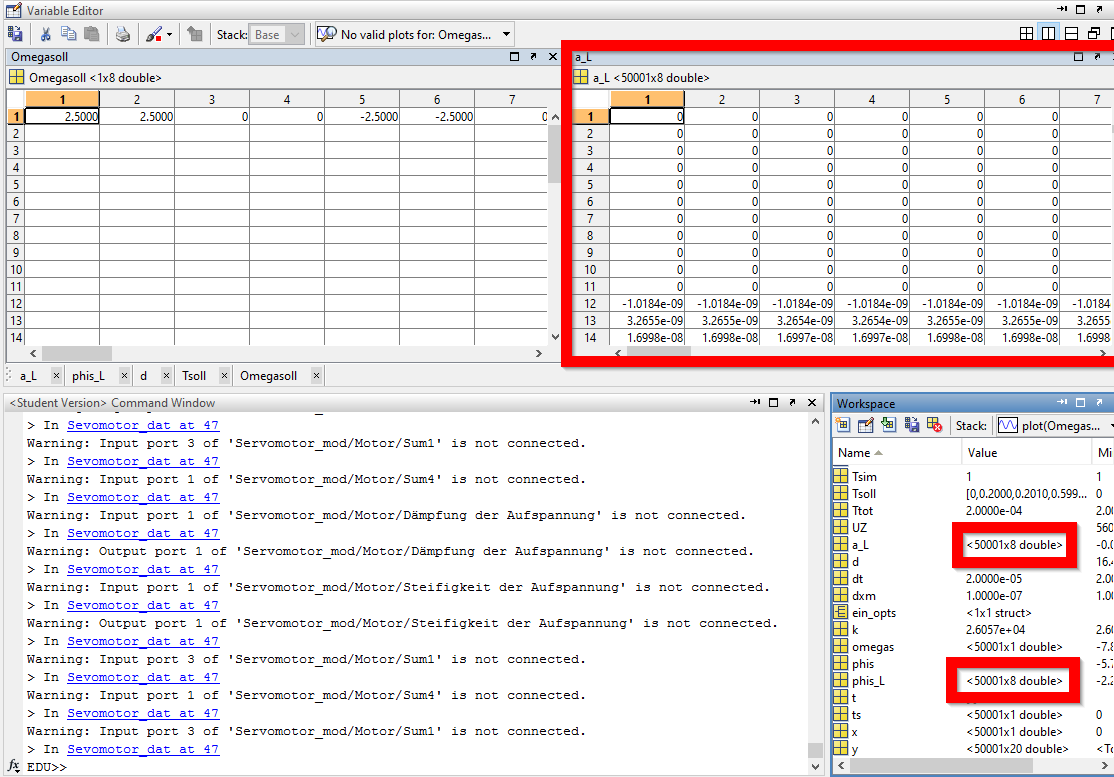
Task: Toggle the tile-all grid layout button
Action: pyautogui.click(x=1026, y=34)
